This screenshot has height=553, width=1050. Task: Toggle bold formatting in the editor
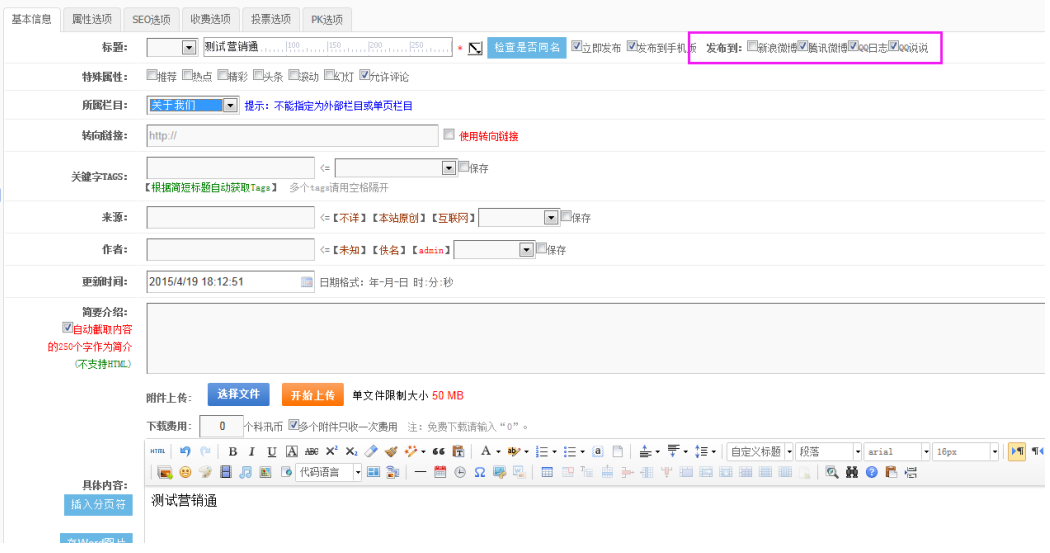click(x=233, y=451)
